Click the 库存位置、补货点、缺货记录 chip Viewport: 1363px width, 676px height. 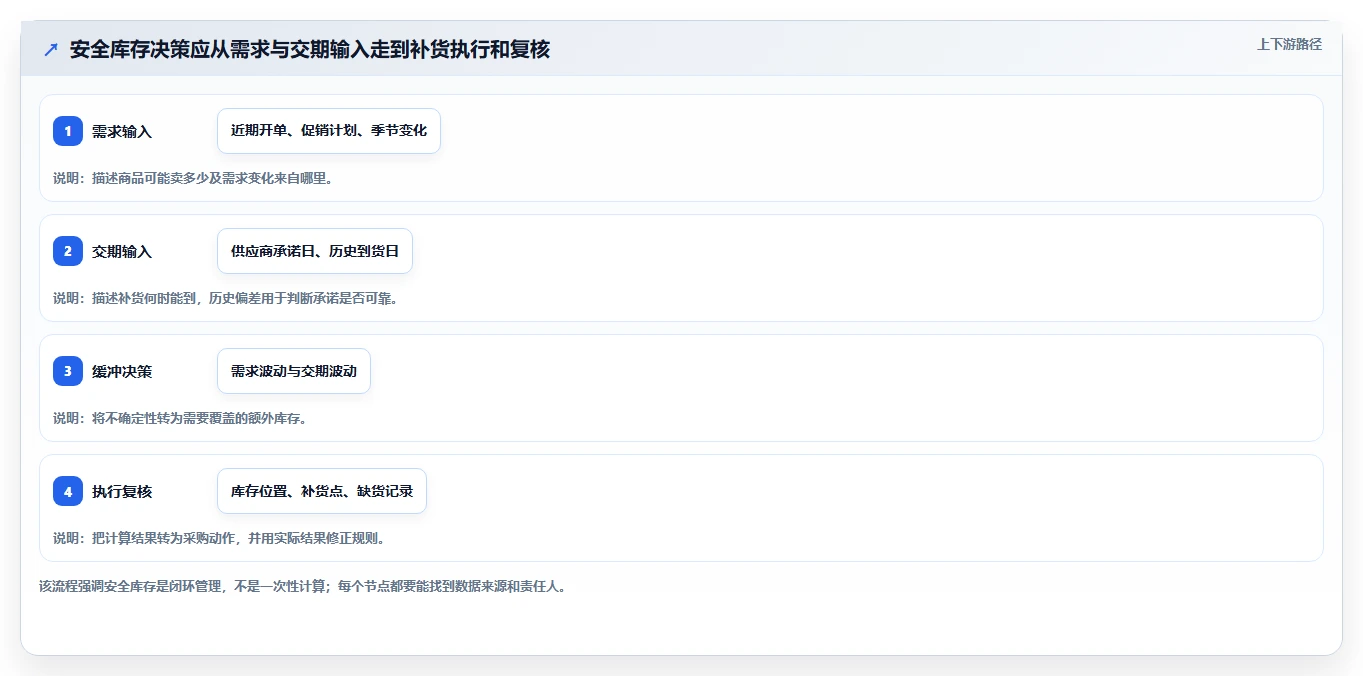tap(322, 491)
